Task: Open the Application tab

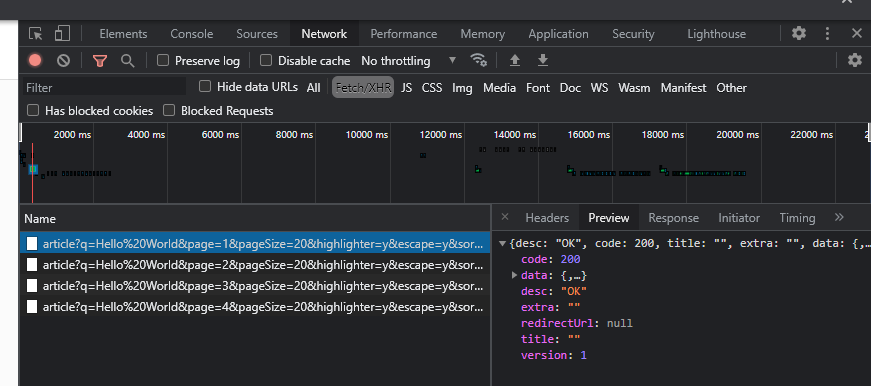Action: coord(558,34)
